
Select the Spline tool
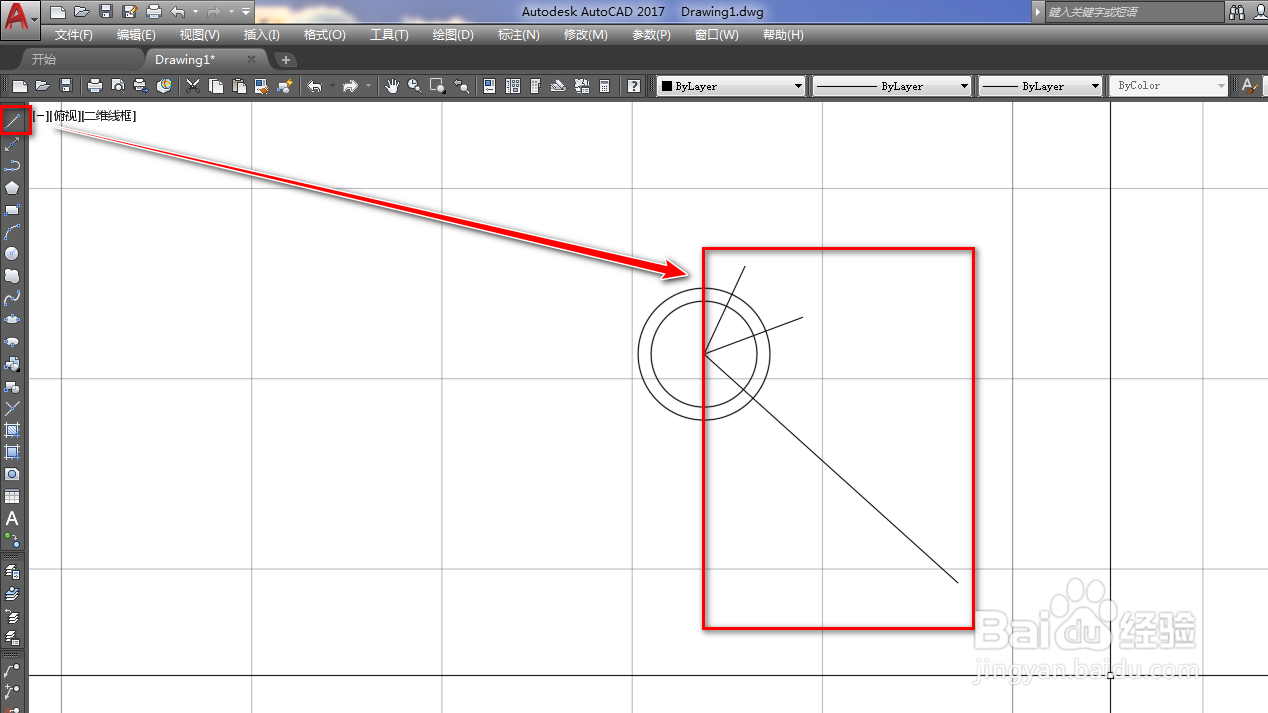coord(13,297)
